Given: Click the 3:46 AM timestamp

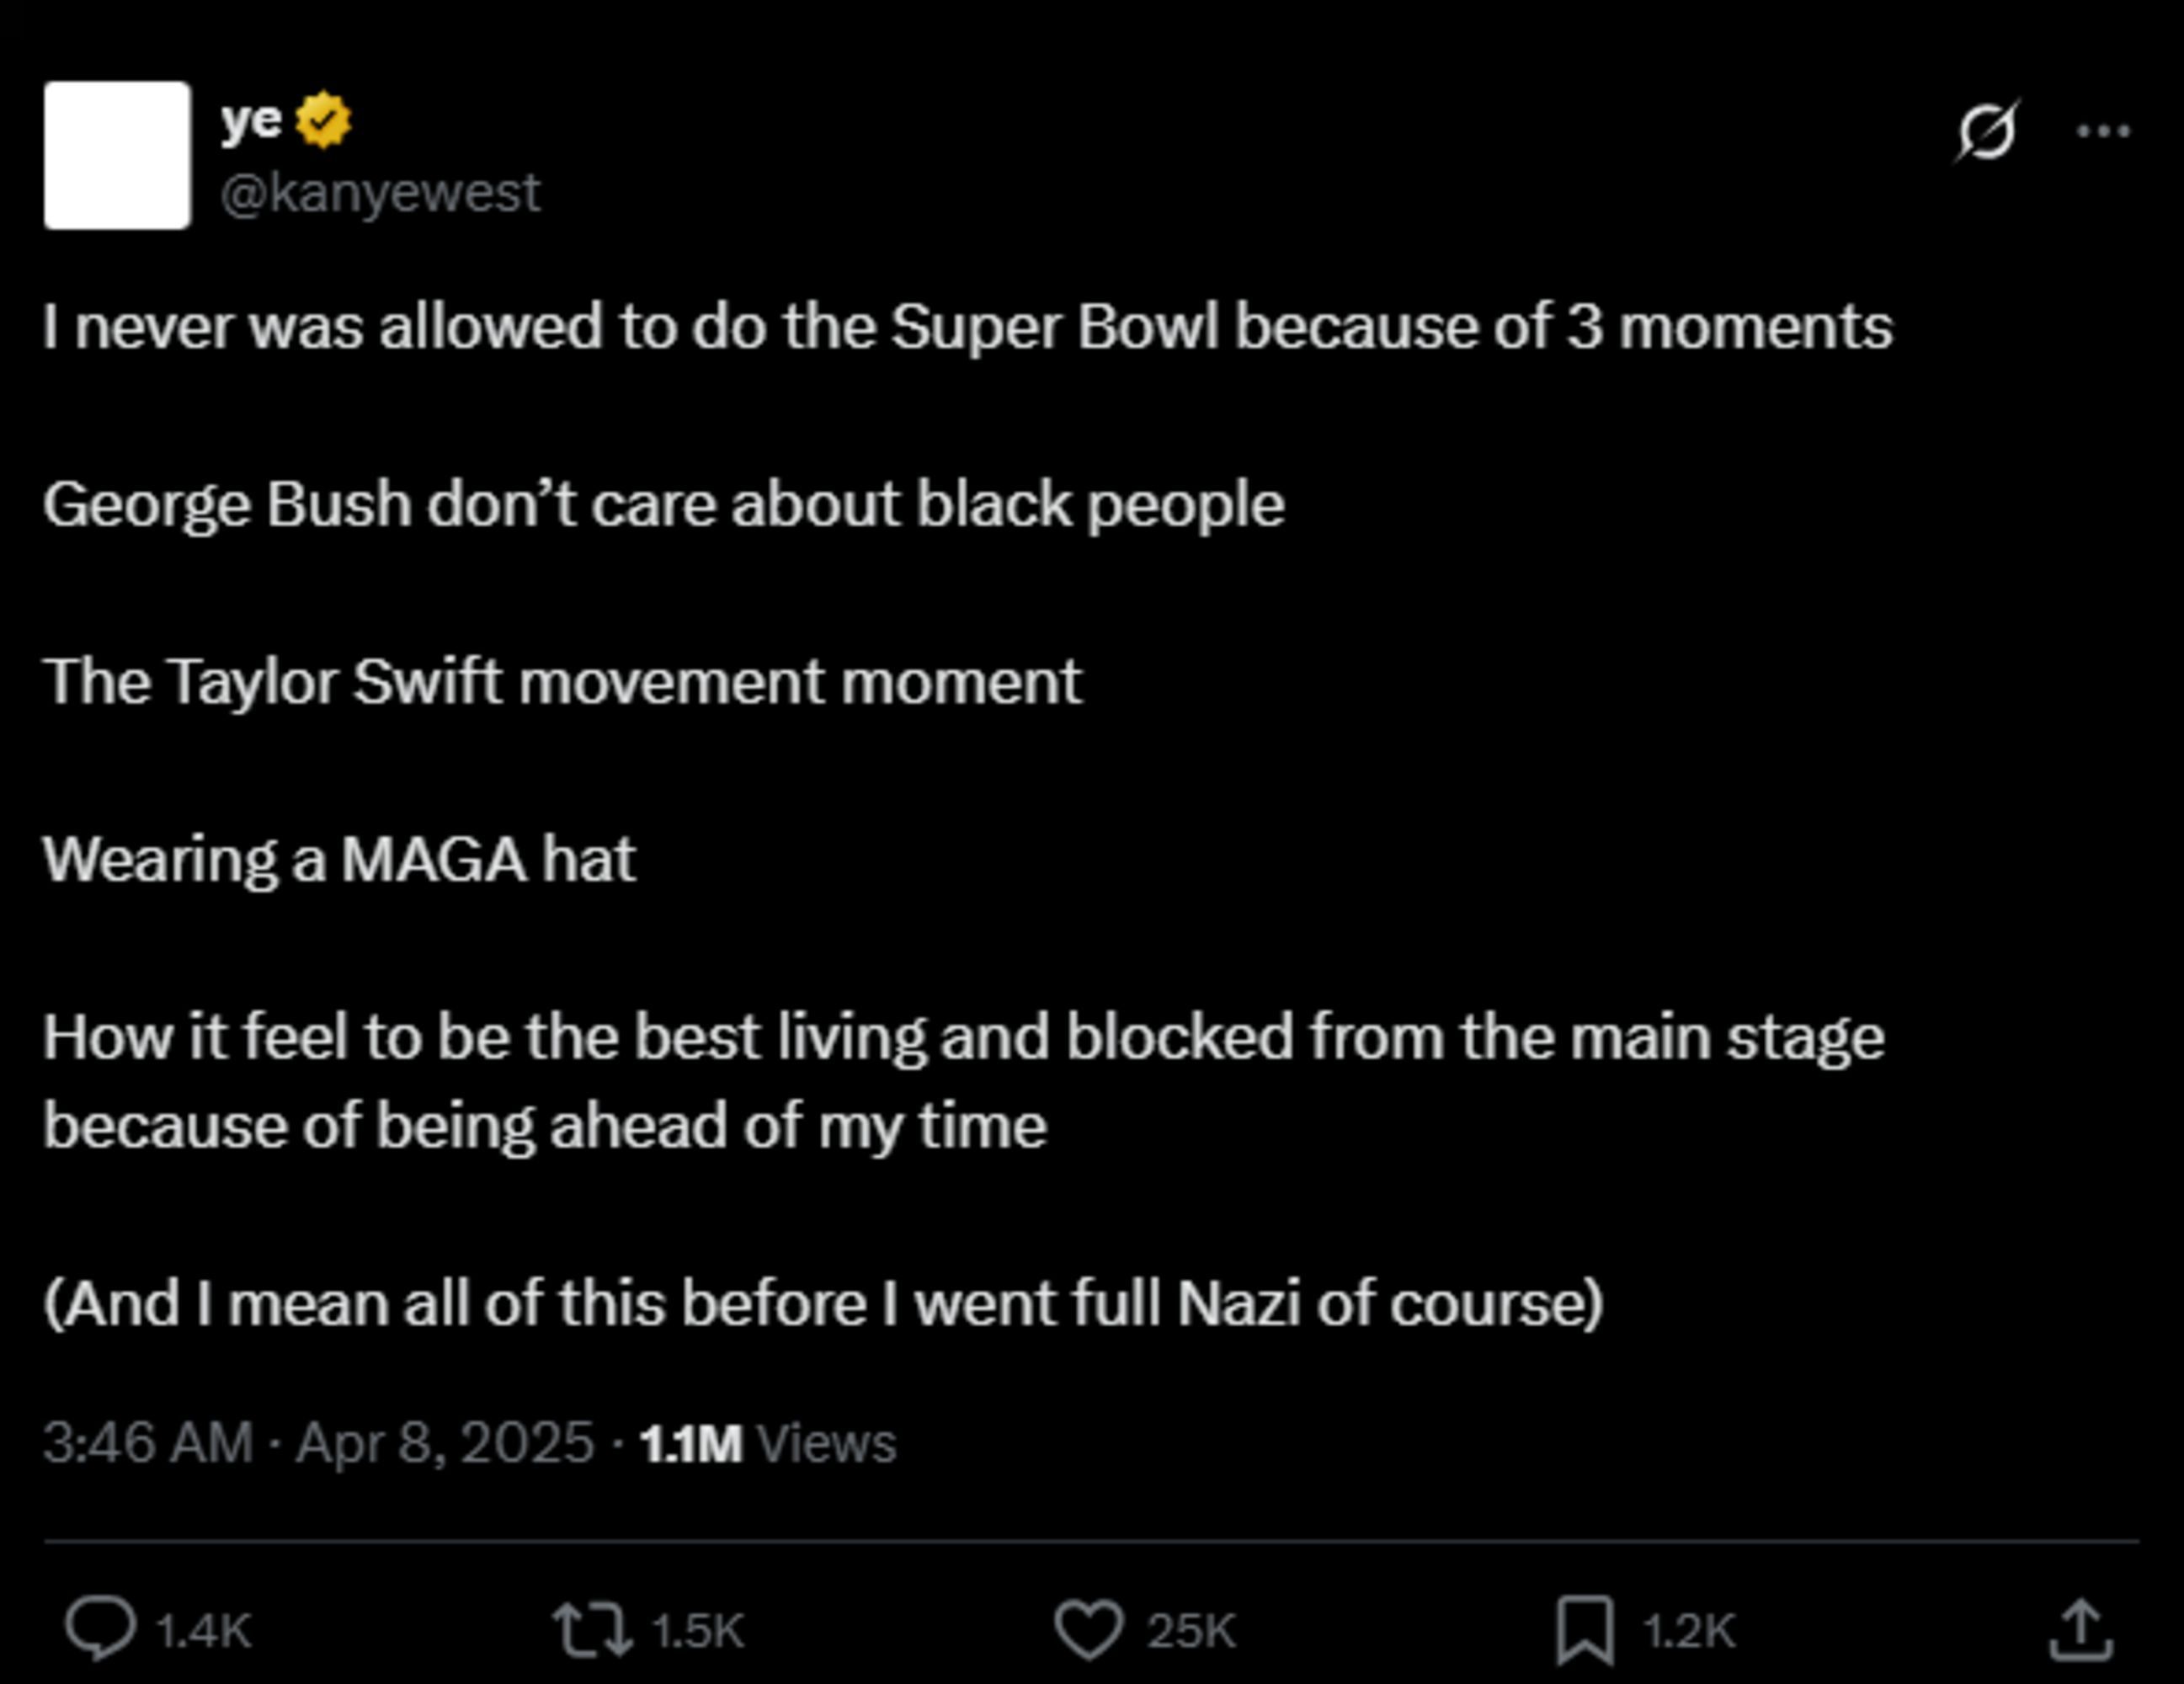Looking at the screenshot, I should [x=148, y=1443].
